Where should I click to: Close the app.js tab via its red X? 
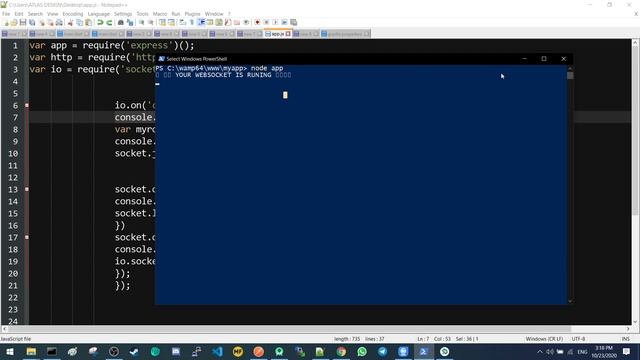pos(288,34)
